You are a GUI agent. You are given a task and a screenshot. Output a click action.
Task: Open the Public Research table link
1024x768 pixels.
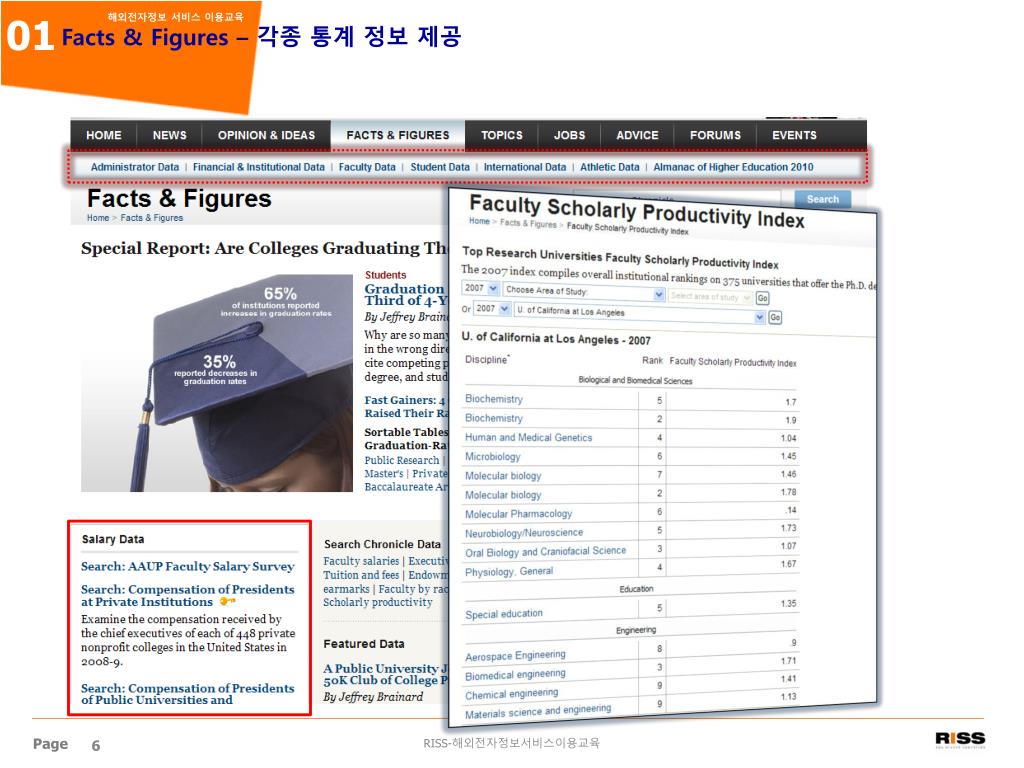click(402, 460)
